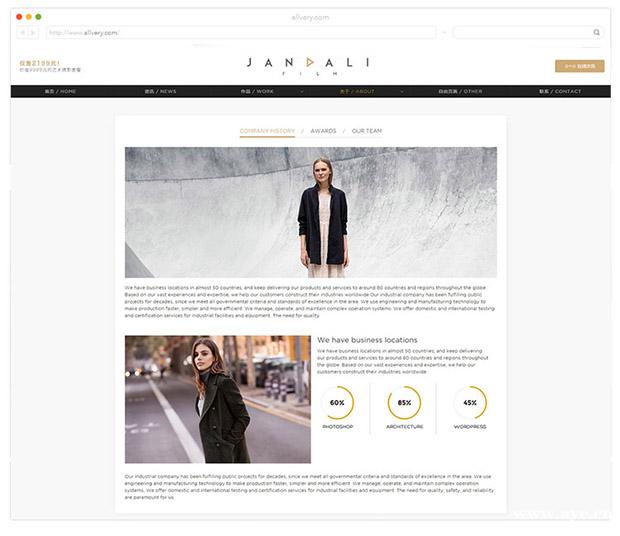Expand the Work menu dropdown arrow

[x=301, y=91]
